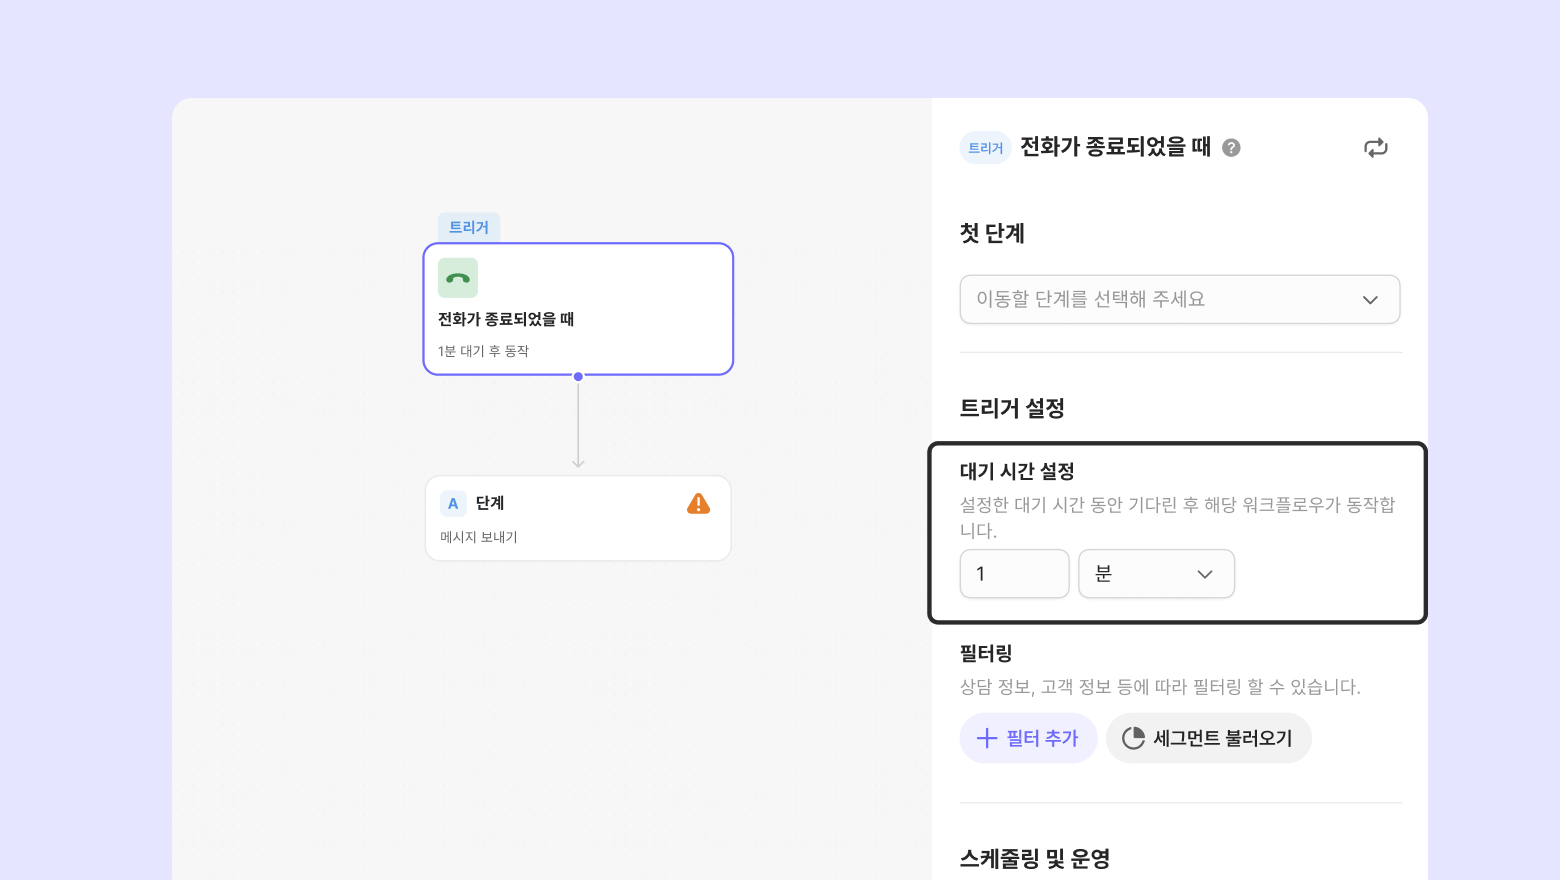Click the orange warning icon on step A
Image resolution: width=1560 pixels, height=880 pixels.
[698, 504]
